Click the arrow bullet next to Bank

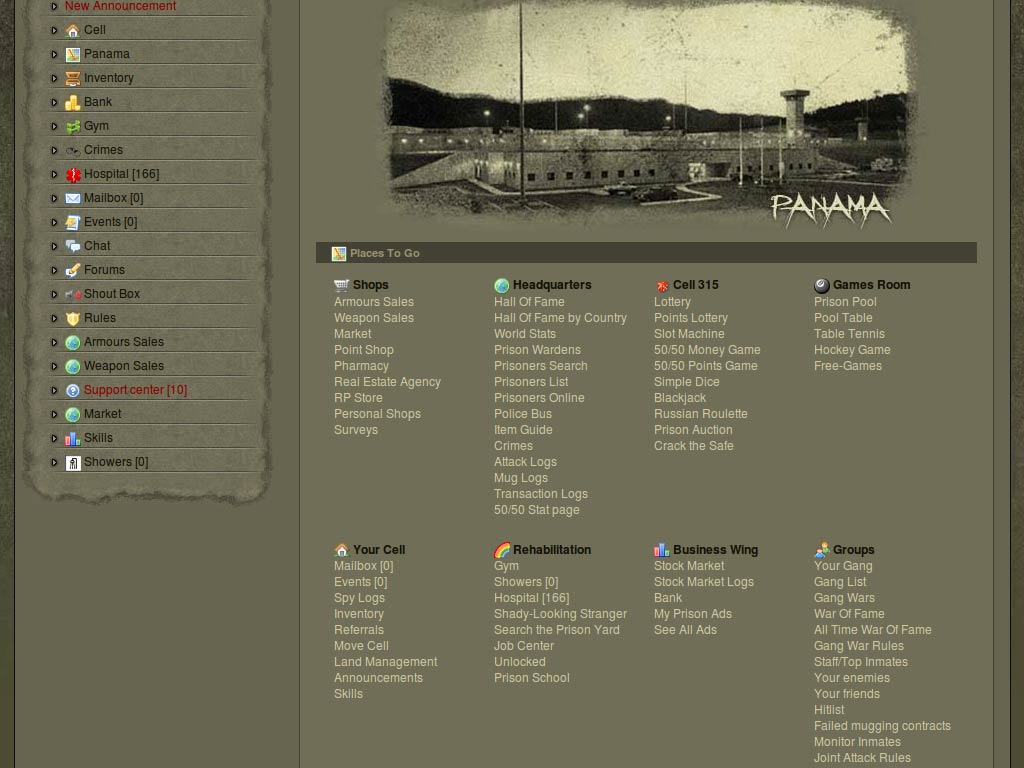(54, 103)
